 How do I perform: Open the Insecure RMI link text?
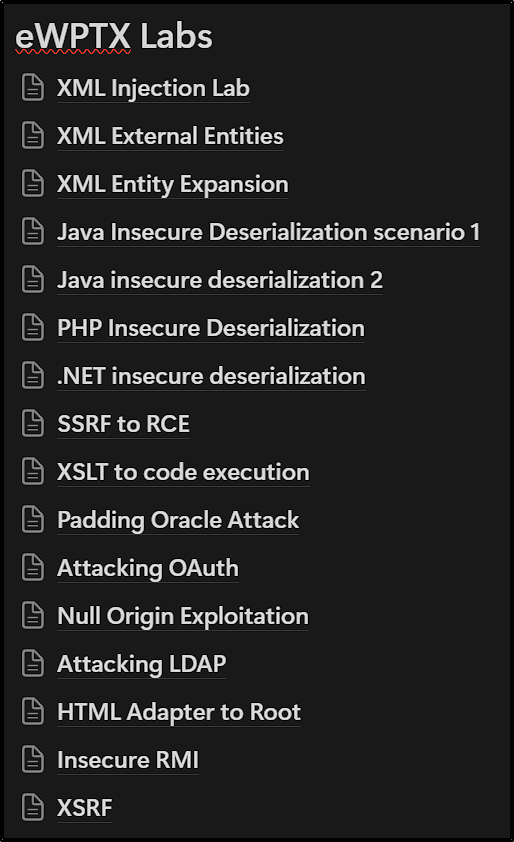[x=128, y=760]
